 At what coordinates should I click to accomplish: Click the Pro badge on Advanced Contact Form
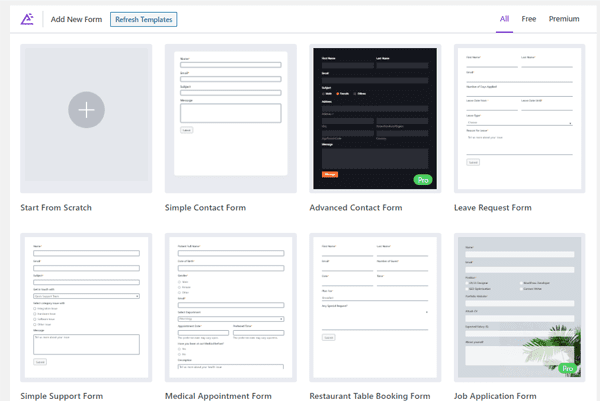point(423,180)
